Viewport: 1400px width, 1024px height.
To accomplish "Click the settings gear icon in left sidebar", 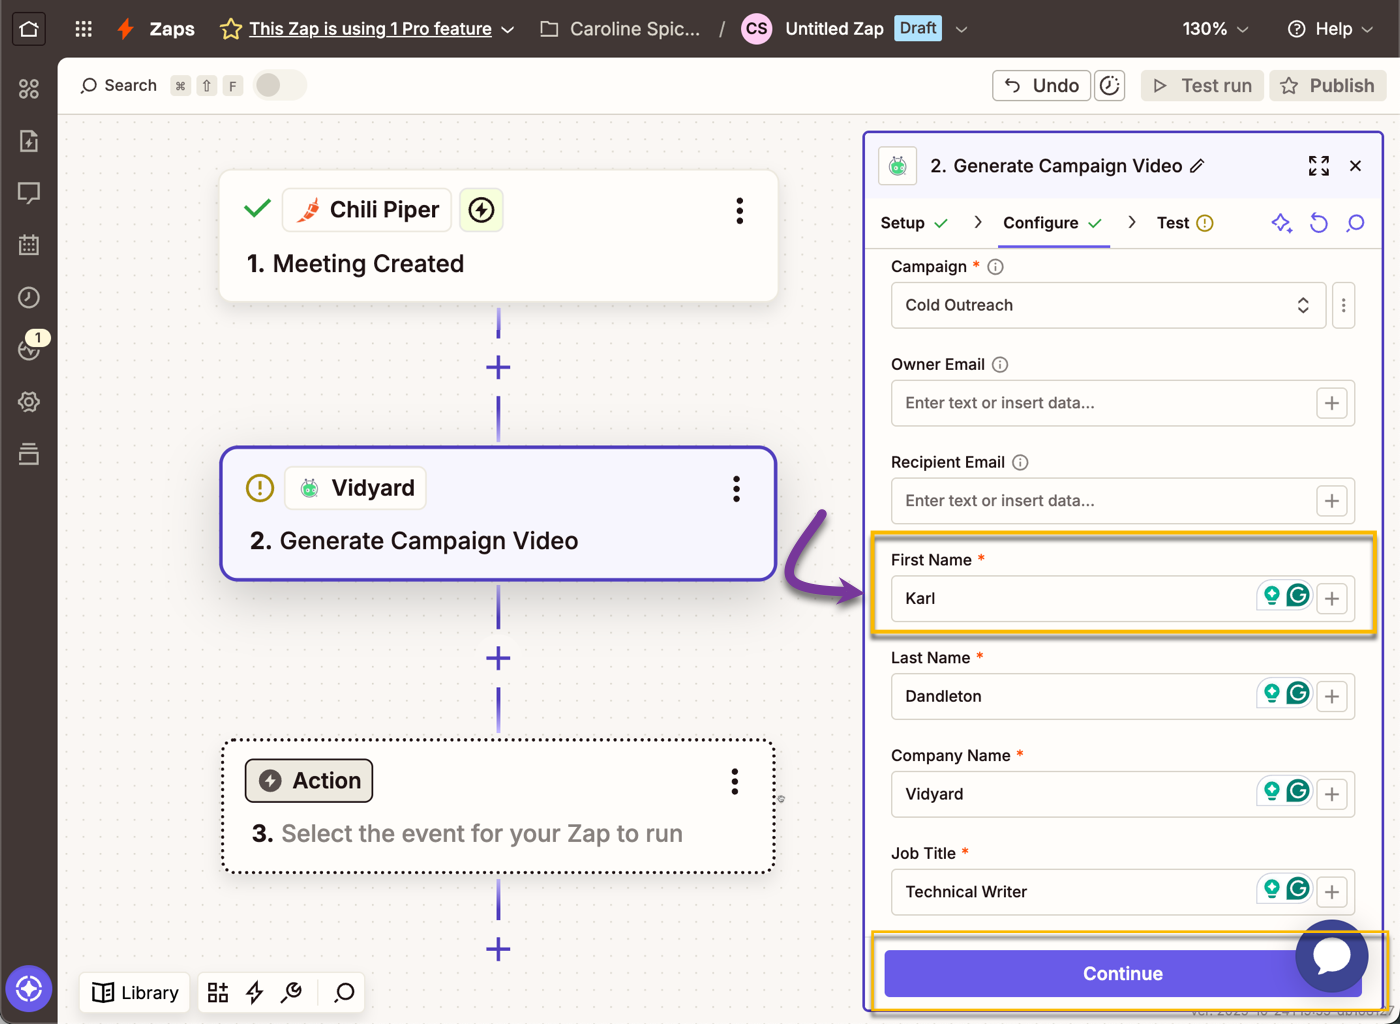I will tap(29, 401).
